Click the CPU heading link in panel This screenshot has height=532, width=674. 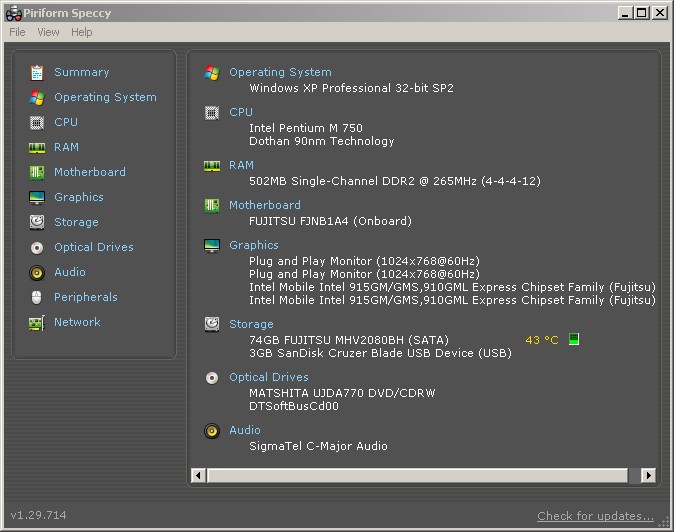tap(241, 112)
